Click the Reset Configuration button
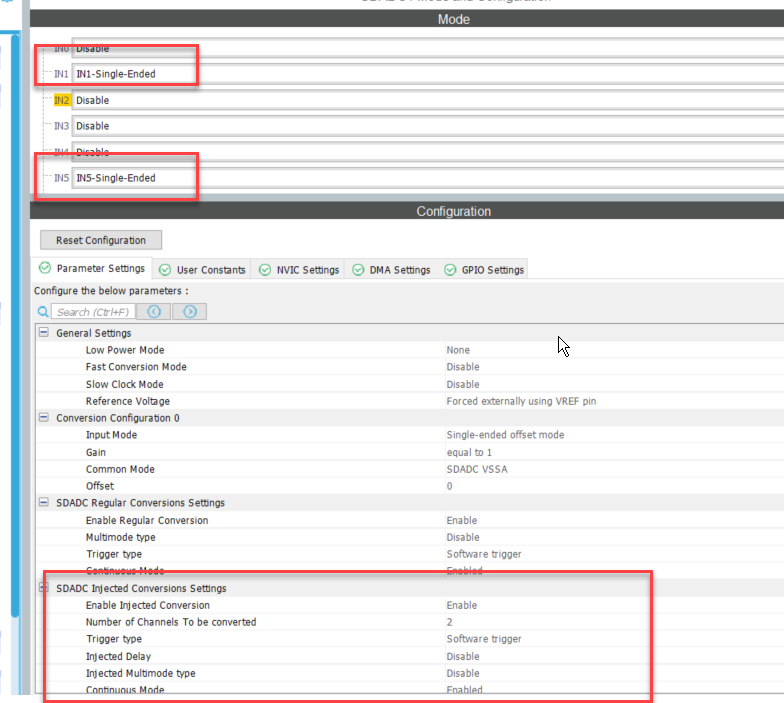Image resolution: width=784 pixels, height=703 pixels. click(x=101, y=240)
